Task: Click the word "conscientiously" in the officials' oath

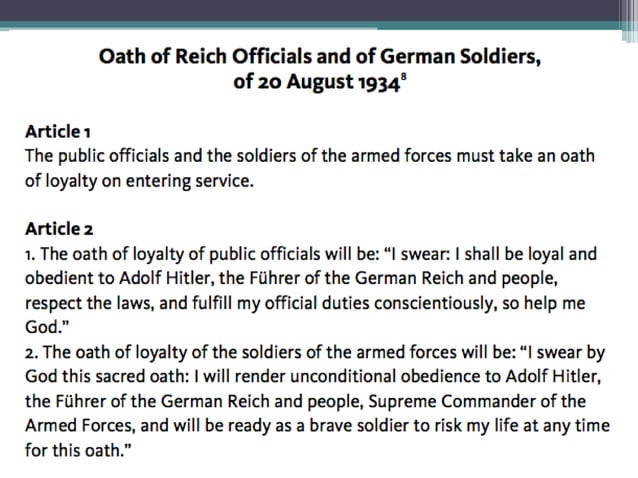Action: point(433,303)
